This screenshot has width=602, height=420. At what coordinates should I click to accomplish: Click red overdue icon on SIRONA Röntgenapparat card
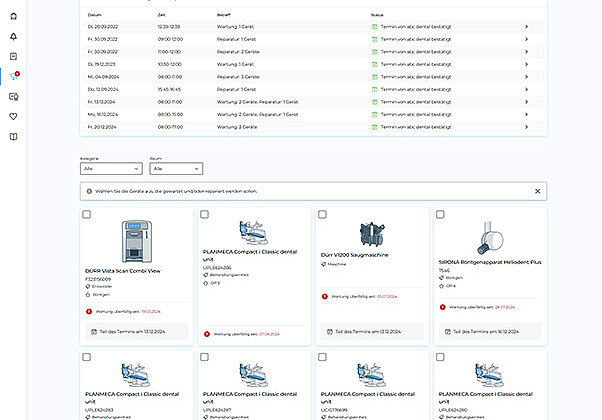[443, 307]
